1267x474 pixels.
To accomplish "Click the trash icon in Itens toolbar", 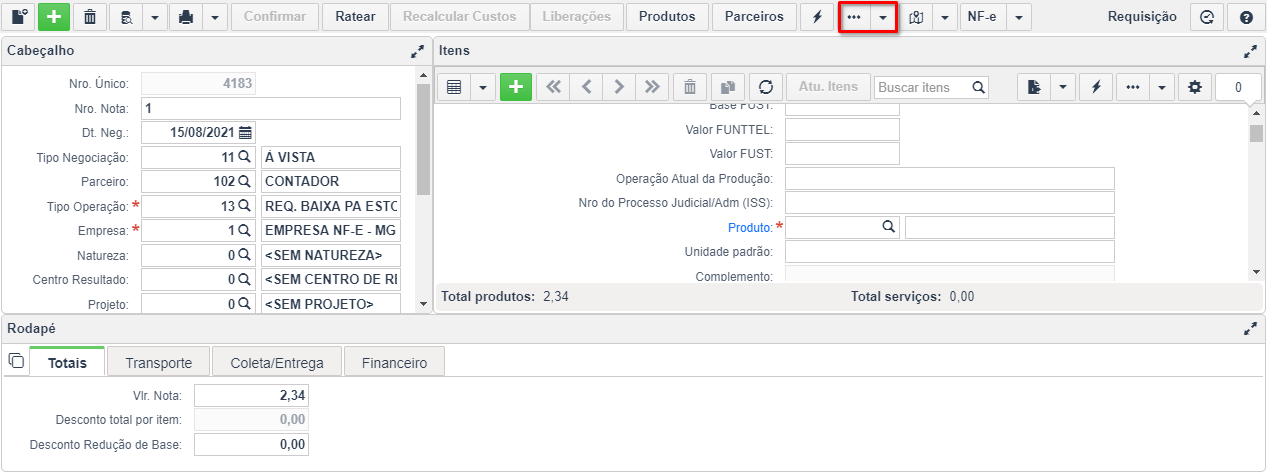I will [690, 87].
